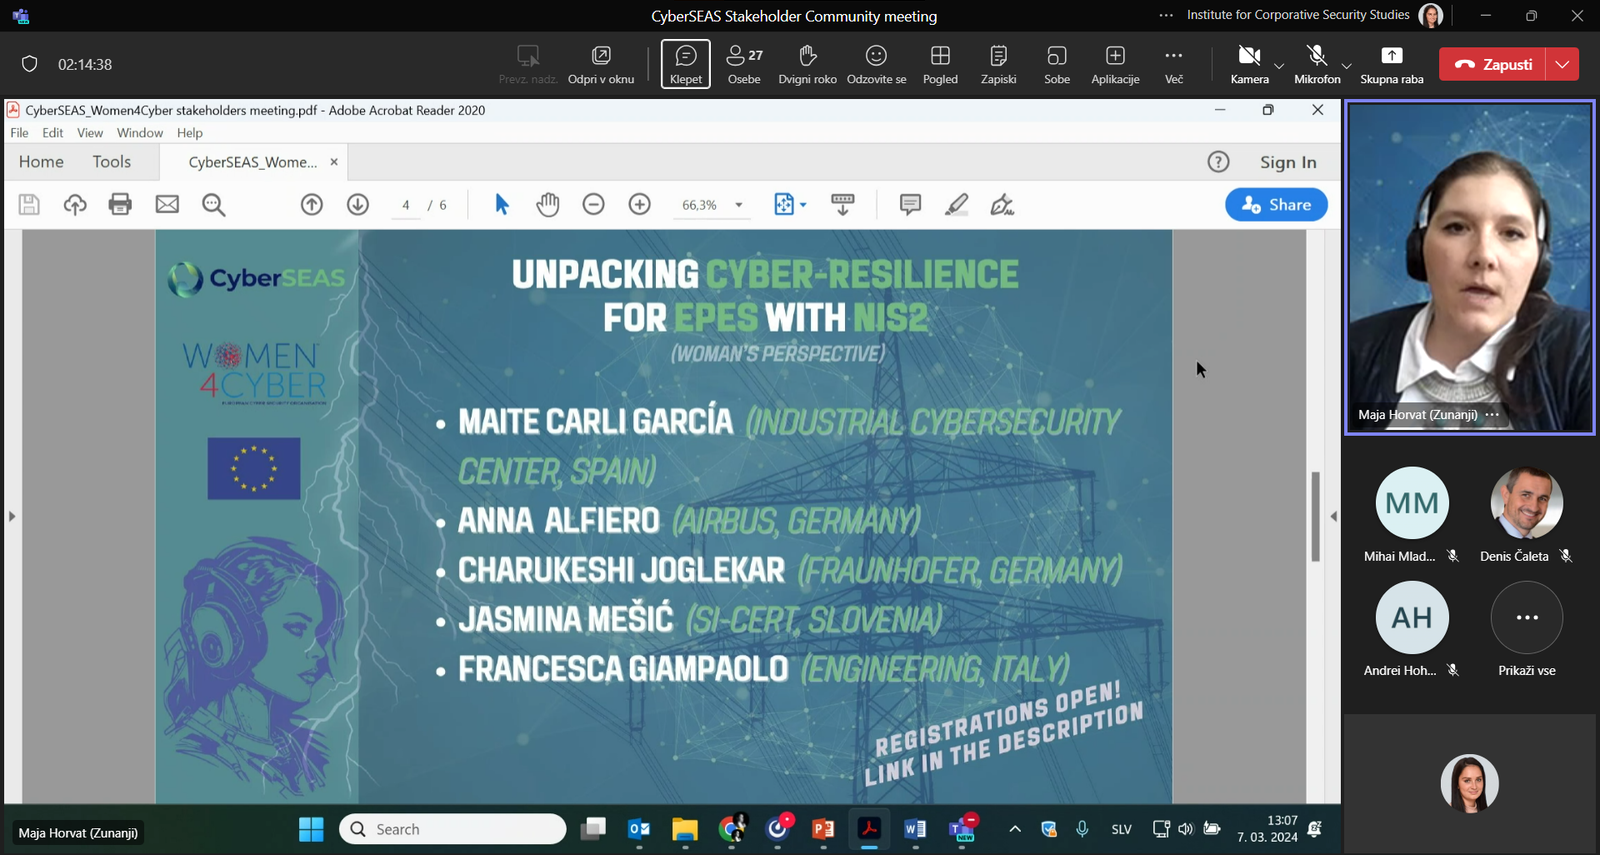1600x855 pixels.
Task: Open Več more actions menu
Action: pos(1174,64)
